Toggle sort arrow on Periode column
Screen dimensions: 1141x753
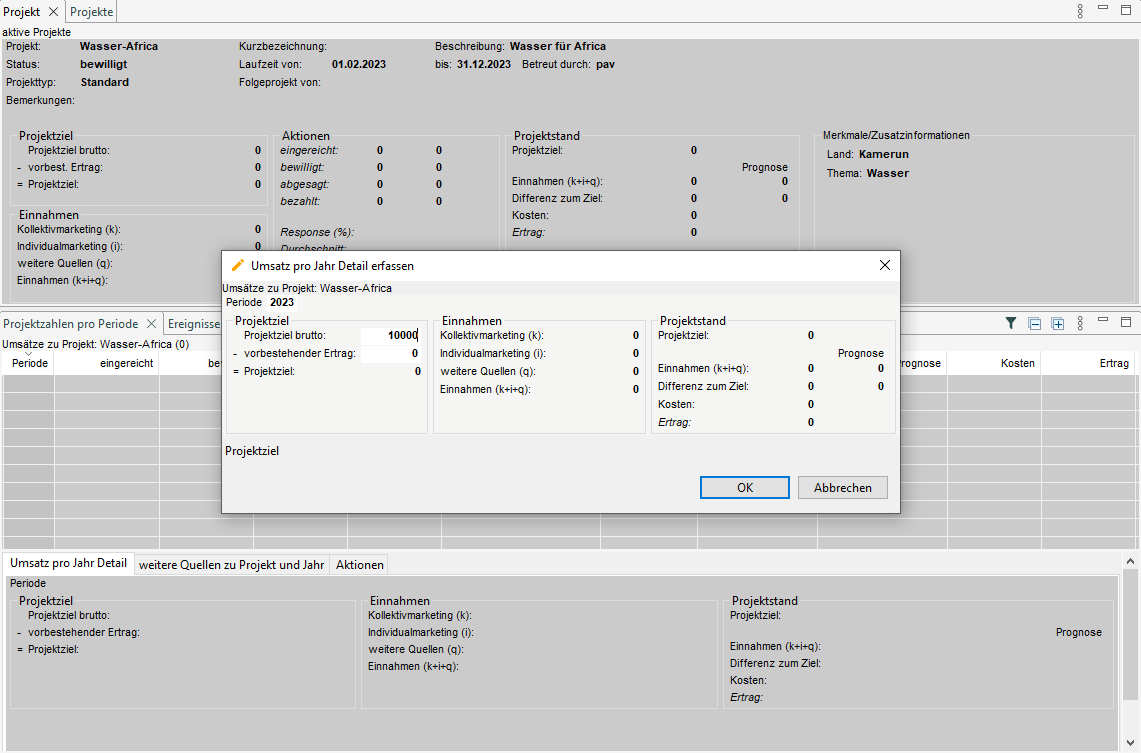tap(29, 355)
